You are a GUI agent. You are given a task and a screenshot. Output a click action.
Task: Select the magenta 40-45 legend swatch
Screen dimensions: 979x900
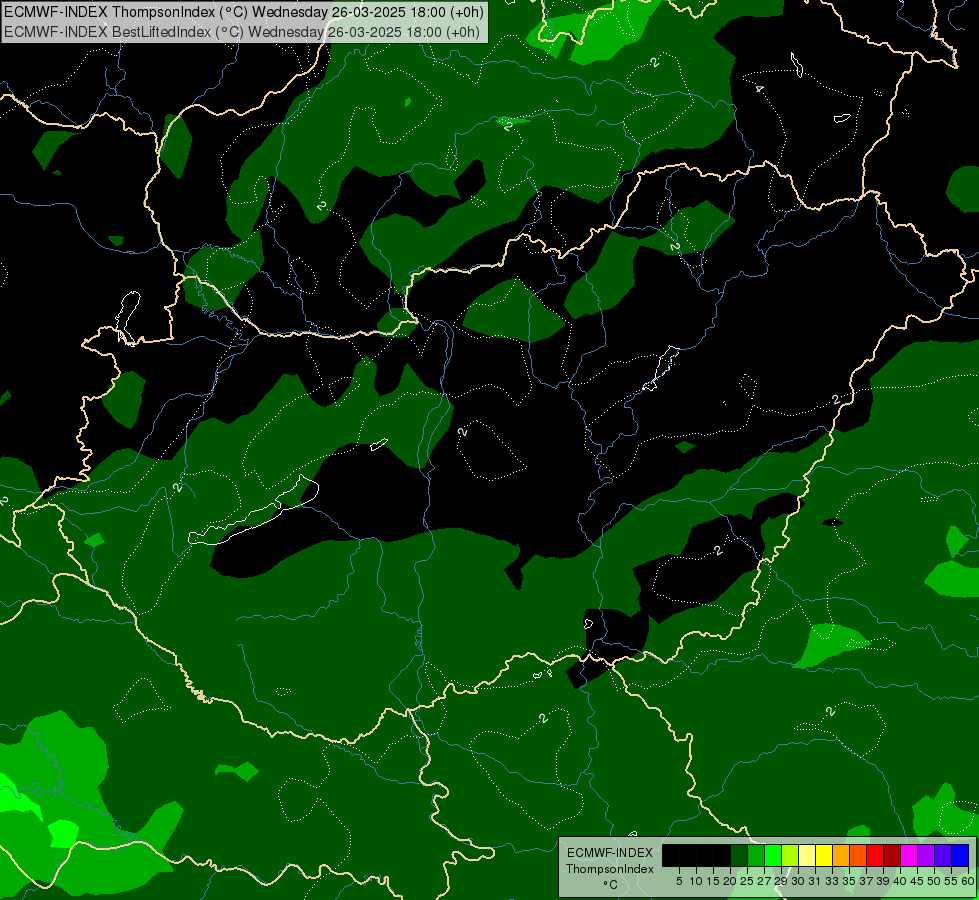point(908,855)
